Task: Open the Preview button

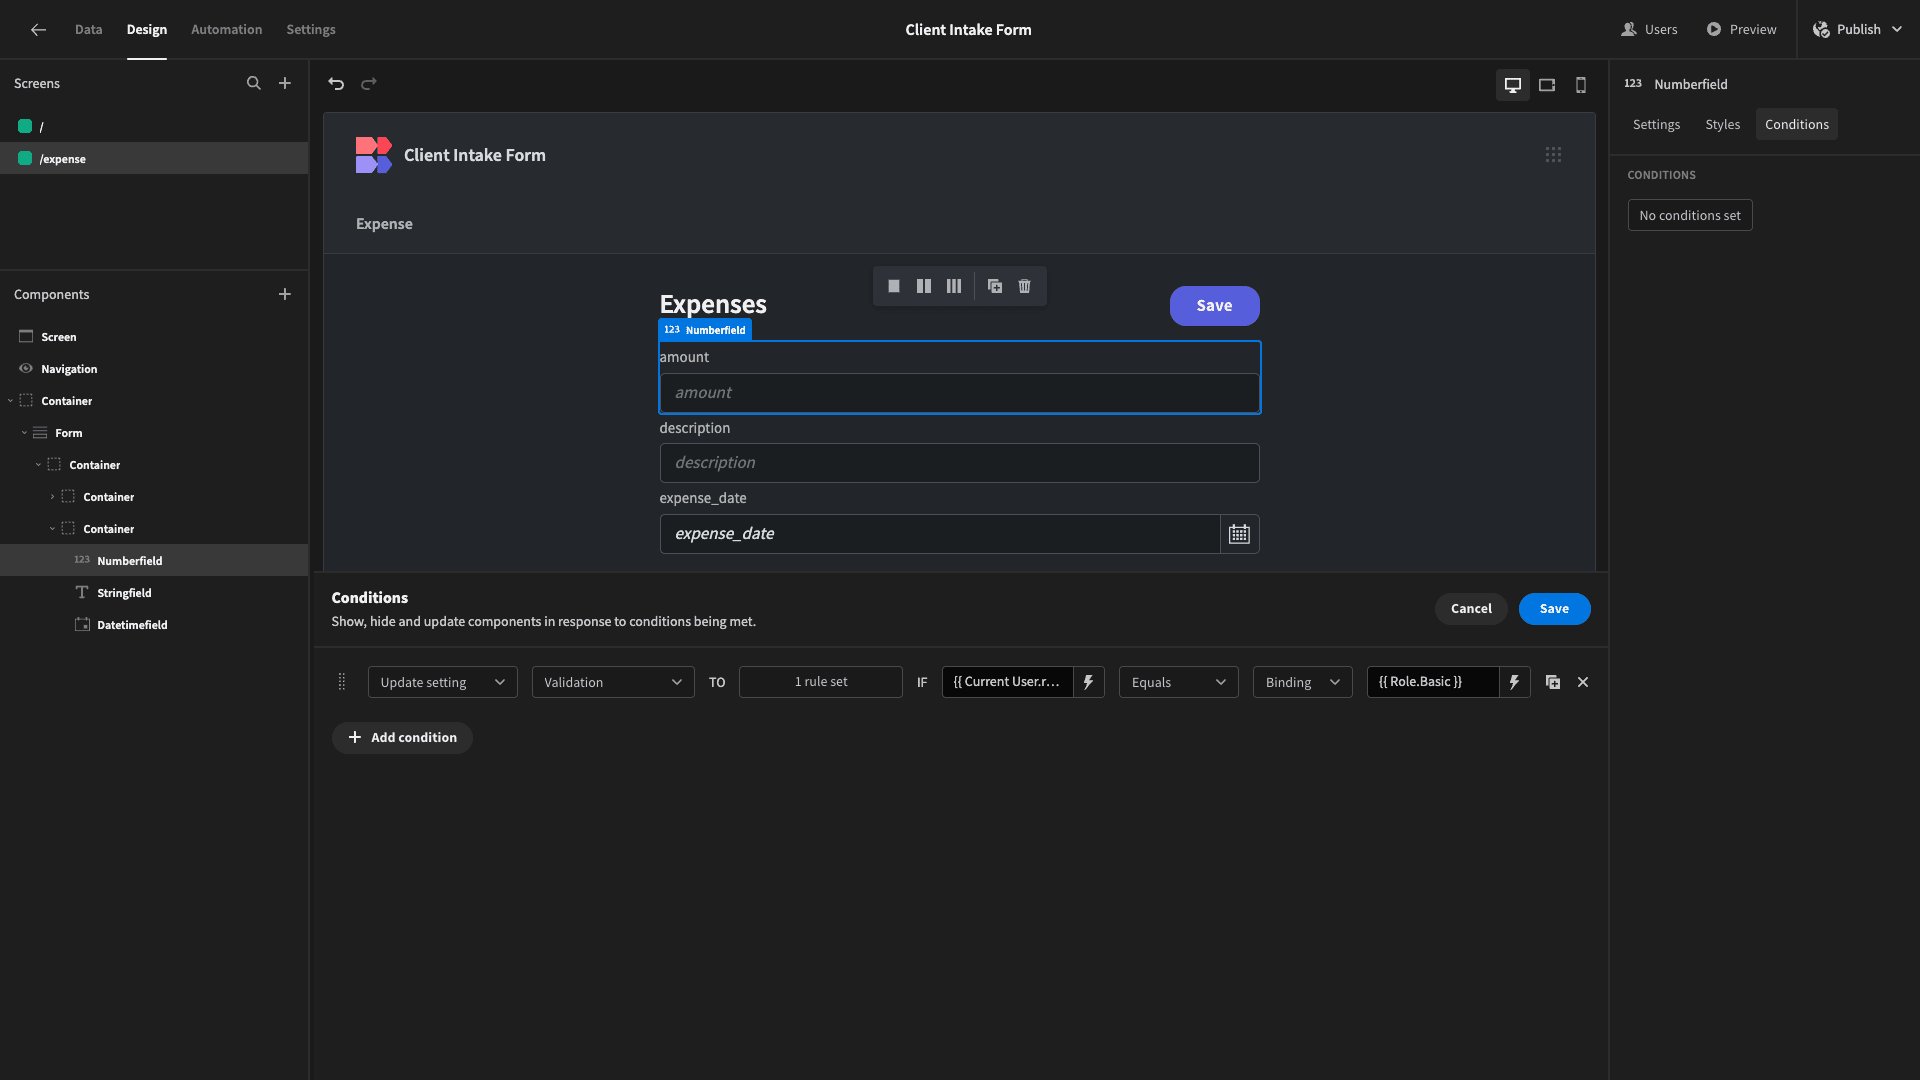Action: (1741, 30)
